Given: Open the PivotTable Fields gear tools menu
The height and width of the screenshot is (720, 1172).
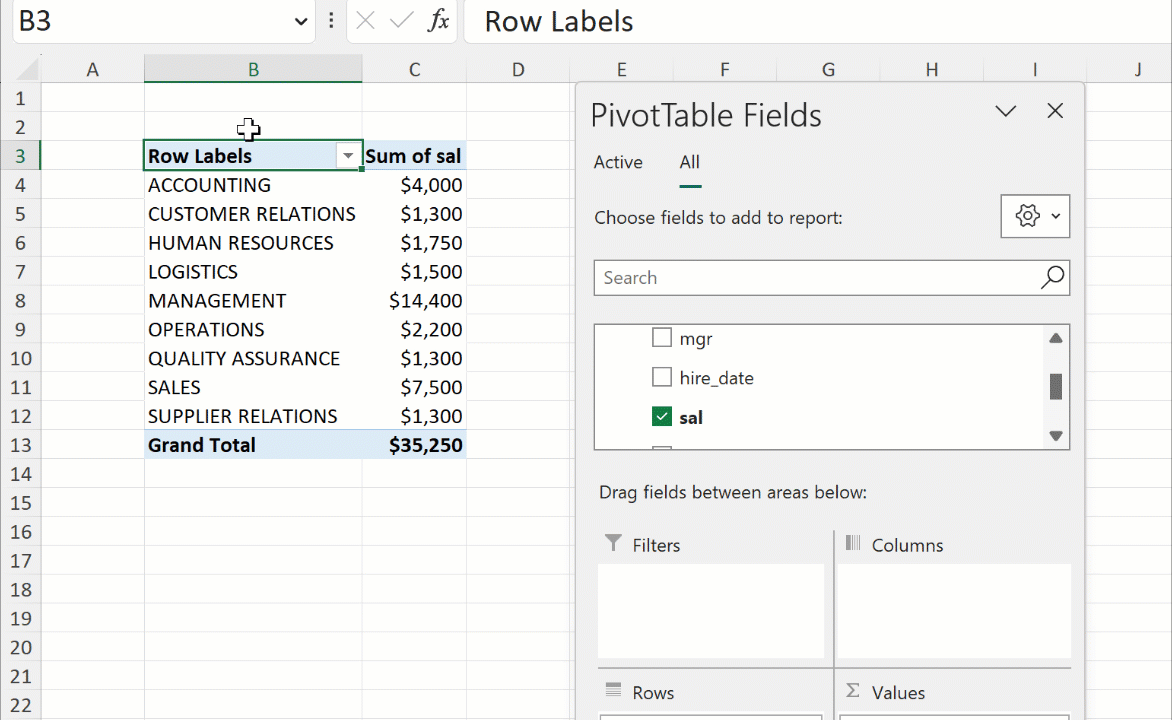Looking at the screenshot, I should (1035, 216).
